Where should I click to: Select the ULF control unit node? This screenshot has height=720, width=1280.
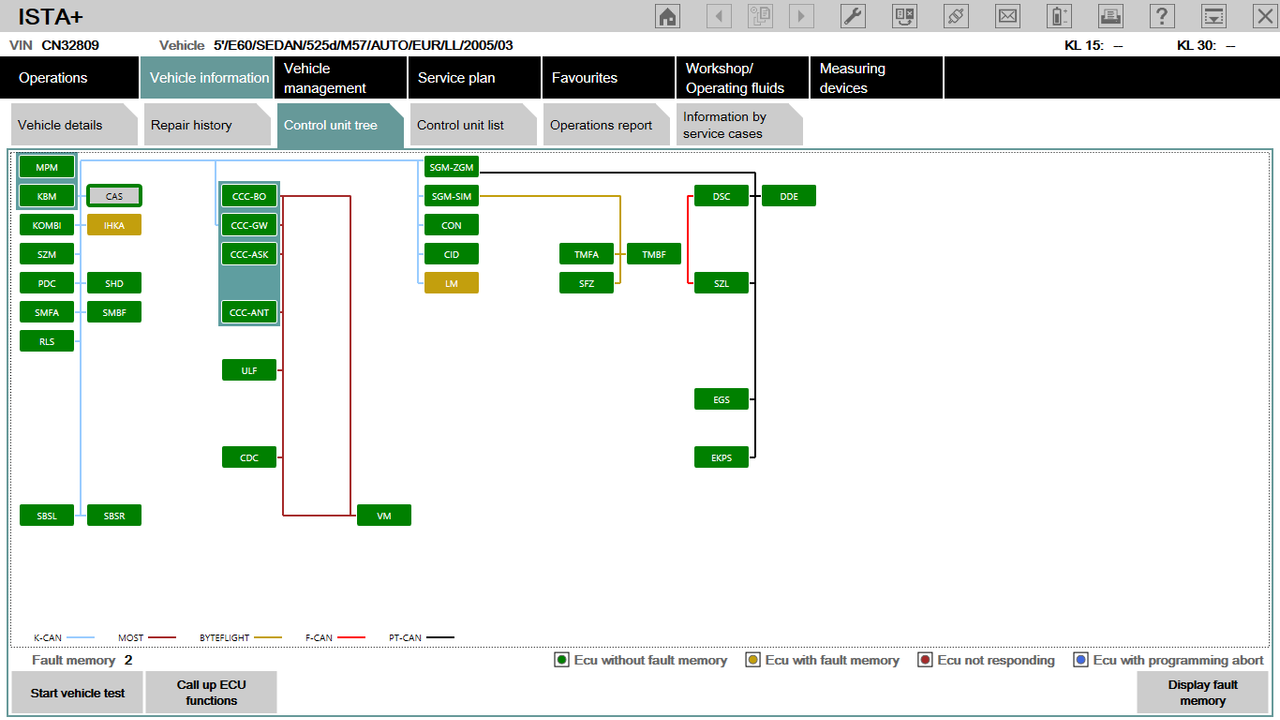point(249,370)
